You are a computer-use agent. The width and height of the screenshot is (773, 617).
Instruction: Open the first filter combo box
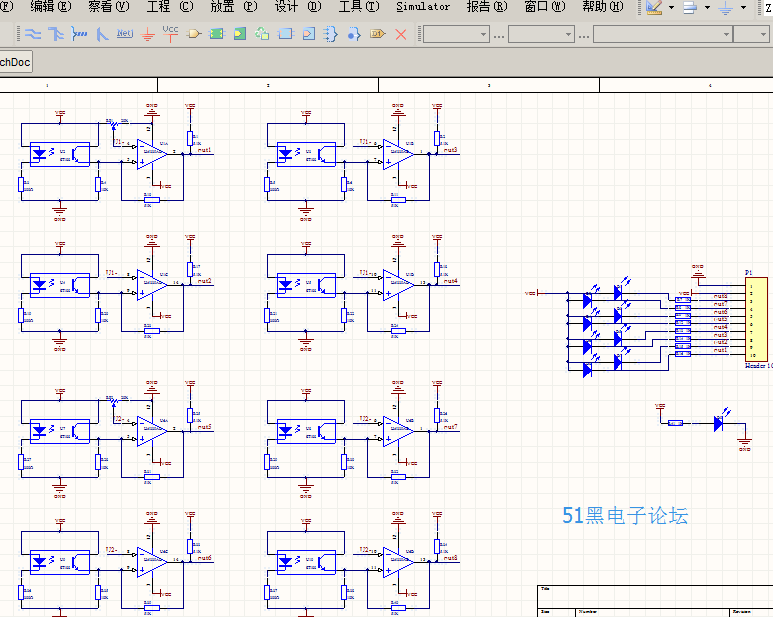(456, 34)
